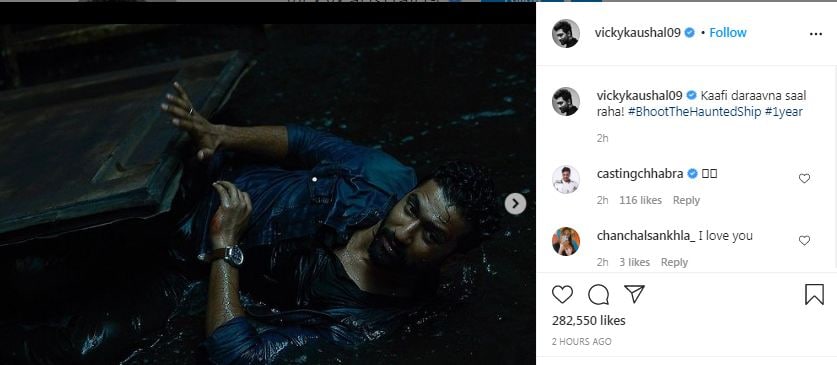Save the post with the bookmark icon
This screenshot has height=365, width=837.
(814, 295)
